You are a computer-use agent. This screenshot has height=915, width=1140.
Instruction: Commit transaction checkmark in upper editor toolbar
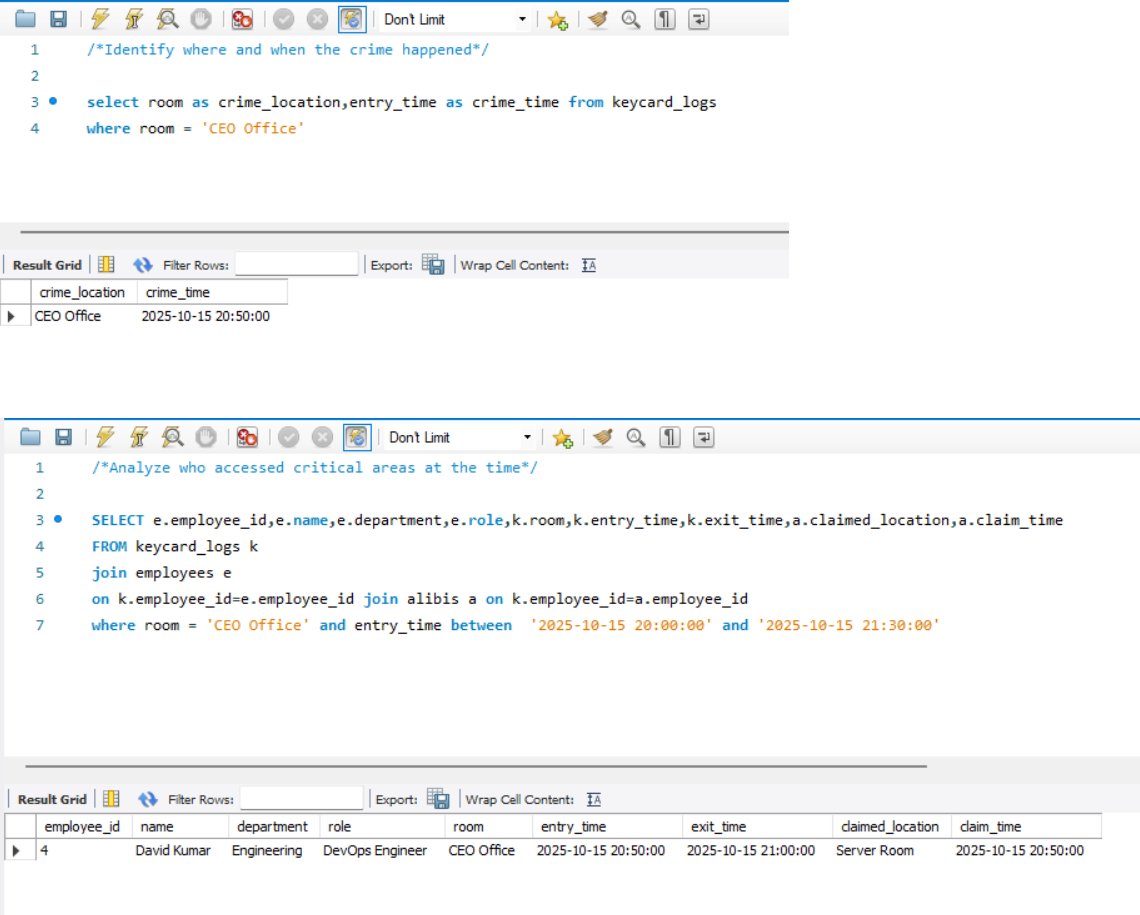(284, 19)
